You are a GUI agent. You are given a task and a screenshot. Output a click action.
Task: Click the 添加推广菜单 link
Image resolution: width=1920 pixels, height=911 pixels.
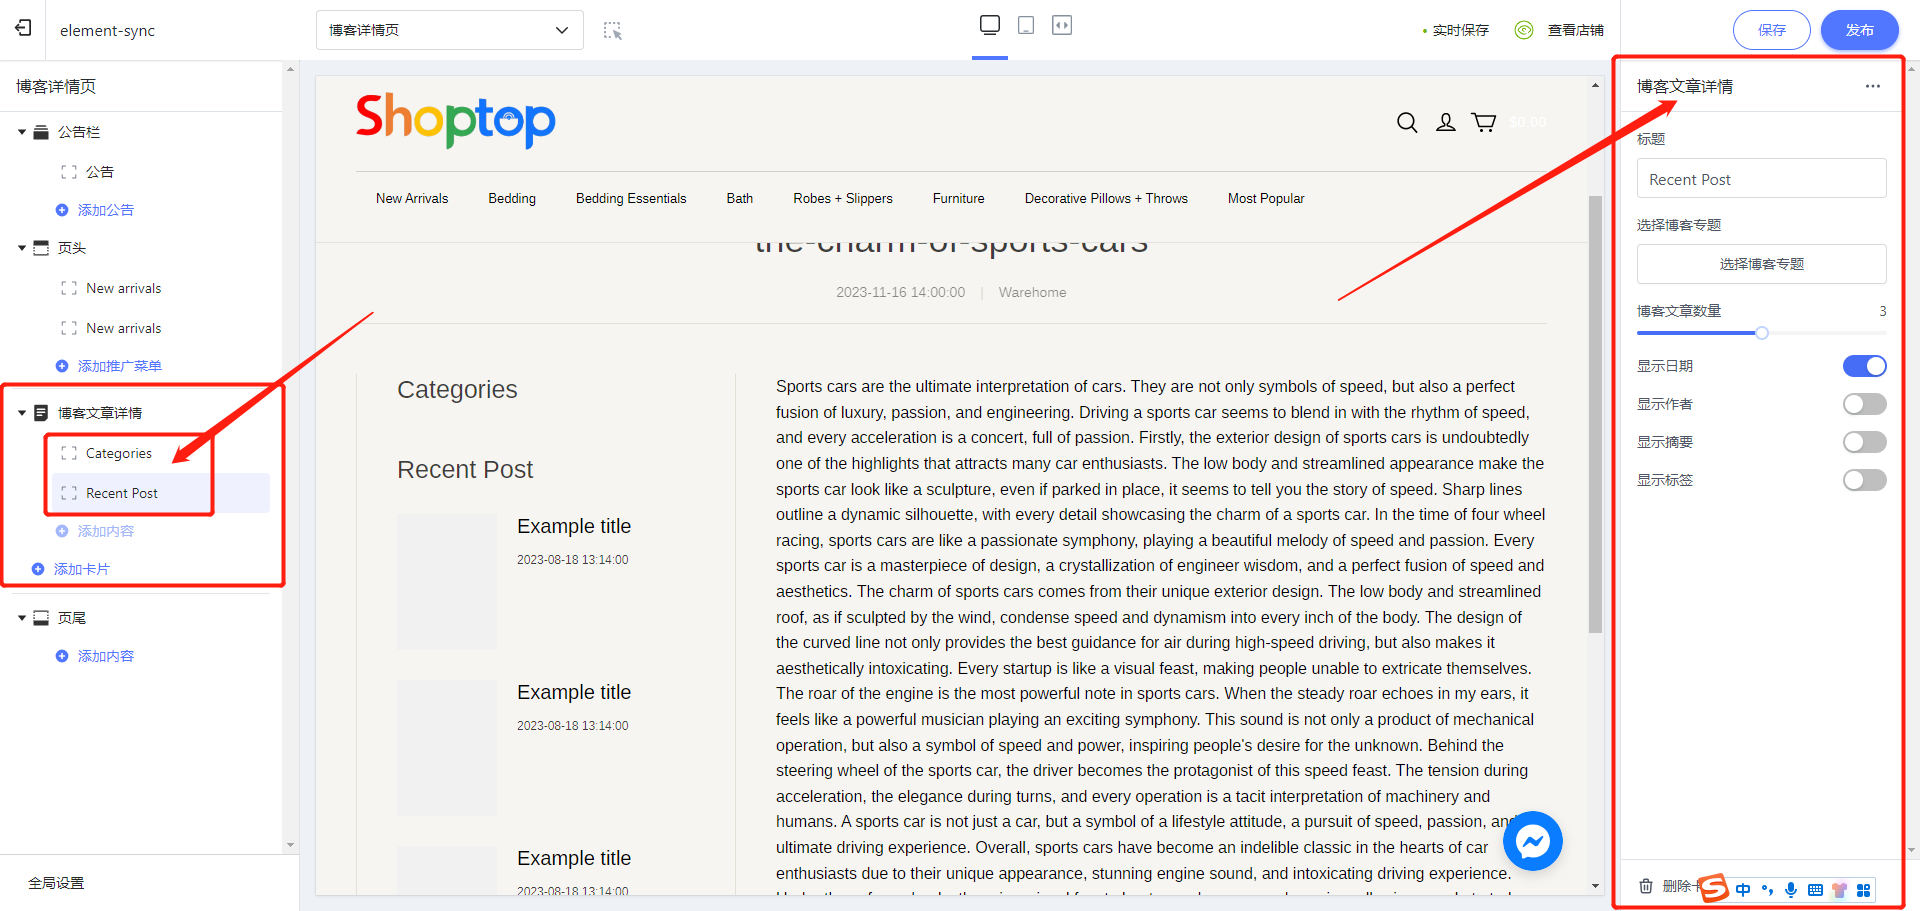[x=120, y=366]
